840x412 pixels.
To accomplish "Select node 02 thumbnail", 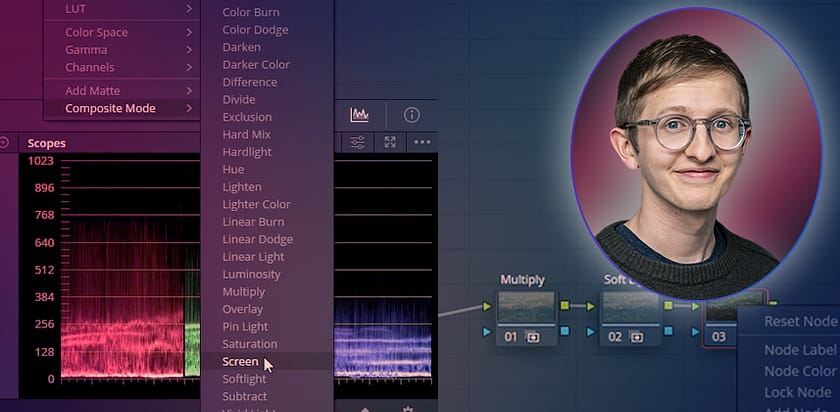I will point(630,308).
